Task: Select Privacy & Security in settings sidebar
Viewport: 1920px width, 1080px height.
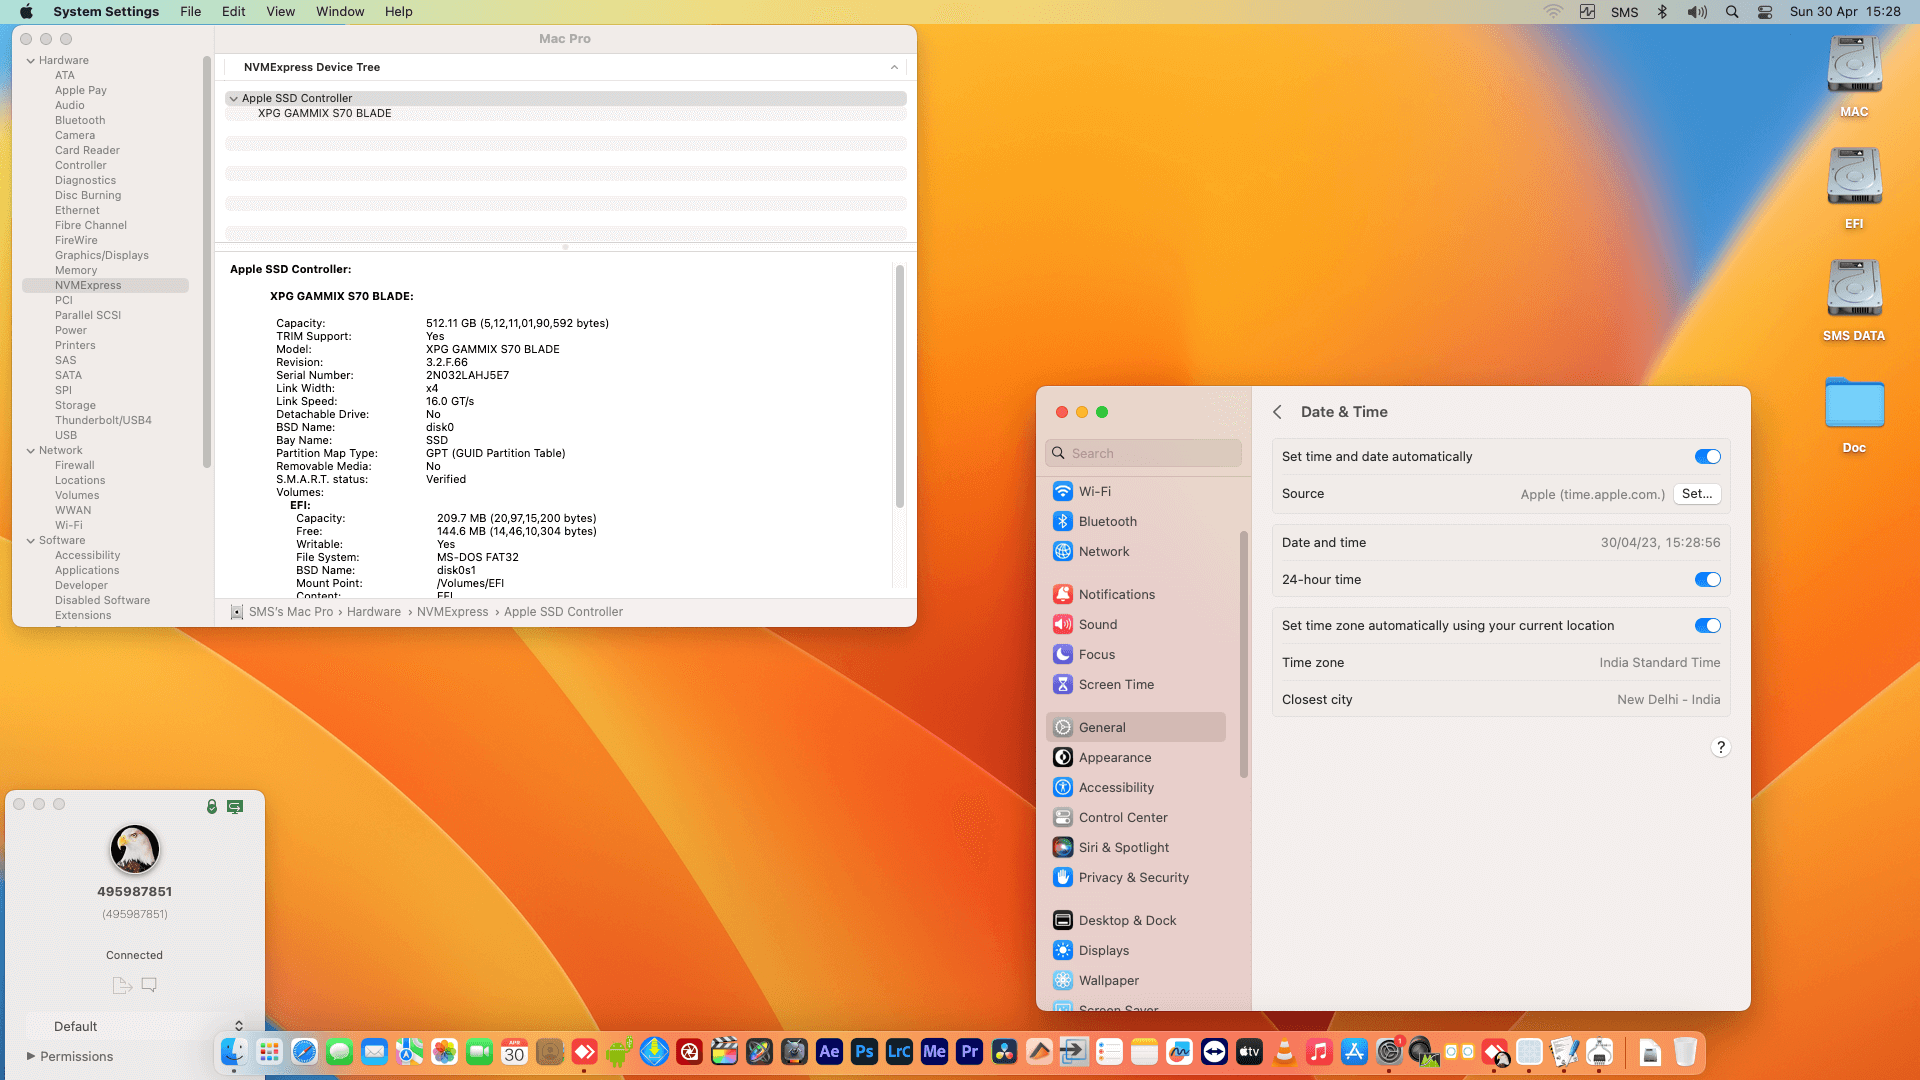Action: tap(1136, 878)
